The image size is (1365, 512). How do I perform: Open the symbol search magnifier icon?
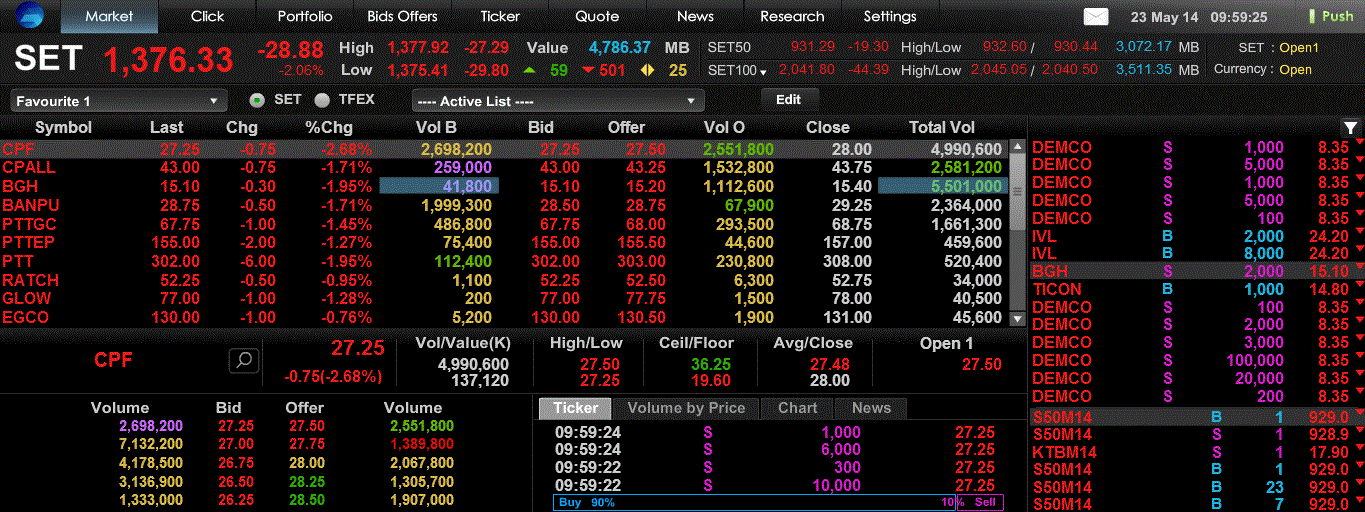click(244, 360)
